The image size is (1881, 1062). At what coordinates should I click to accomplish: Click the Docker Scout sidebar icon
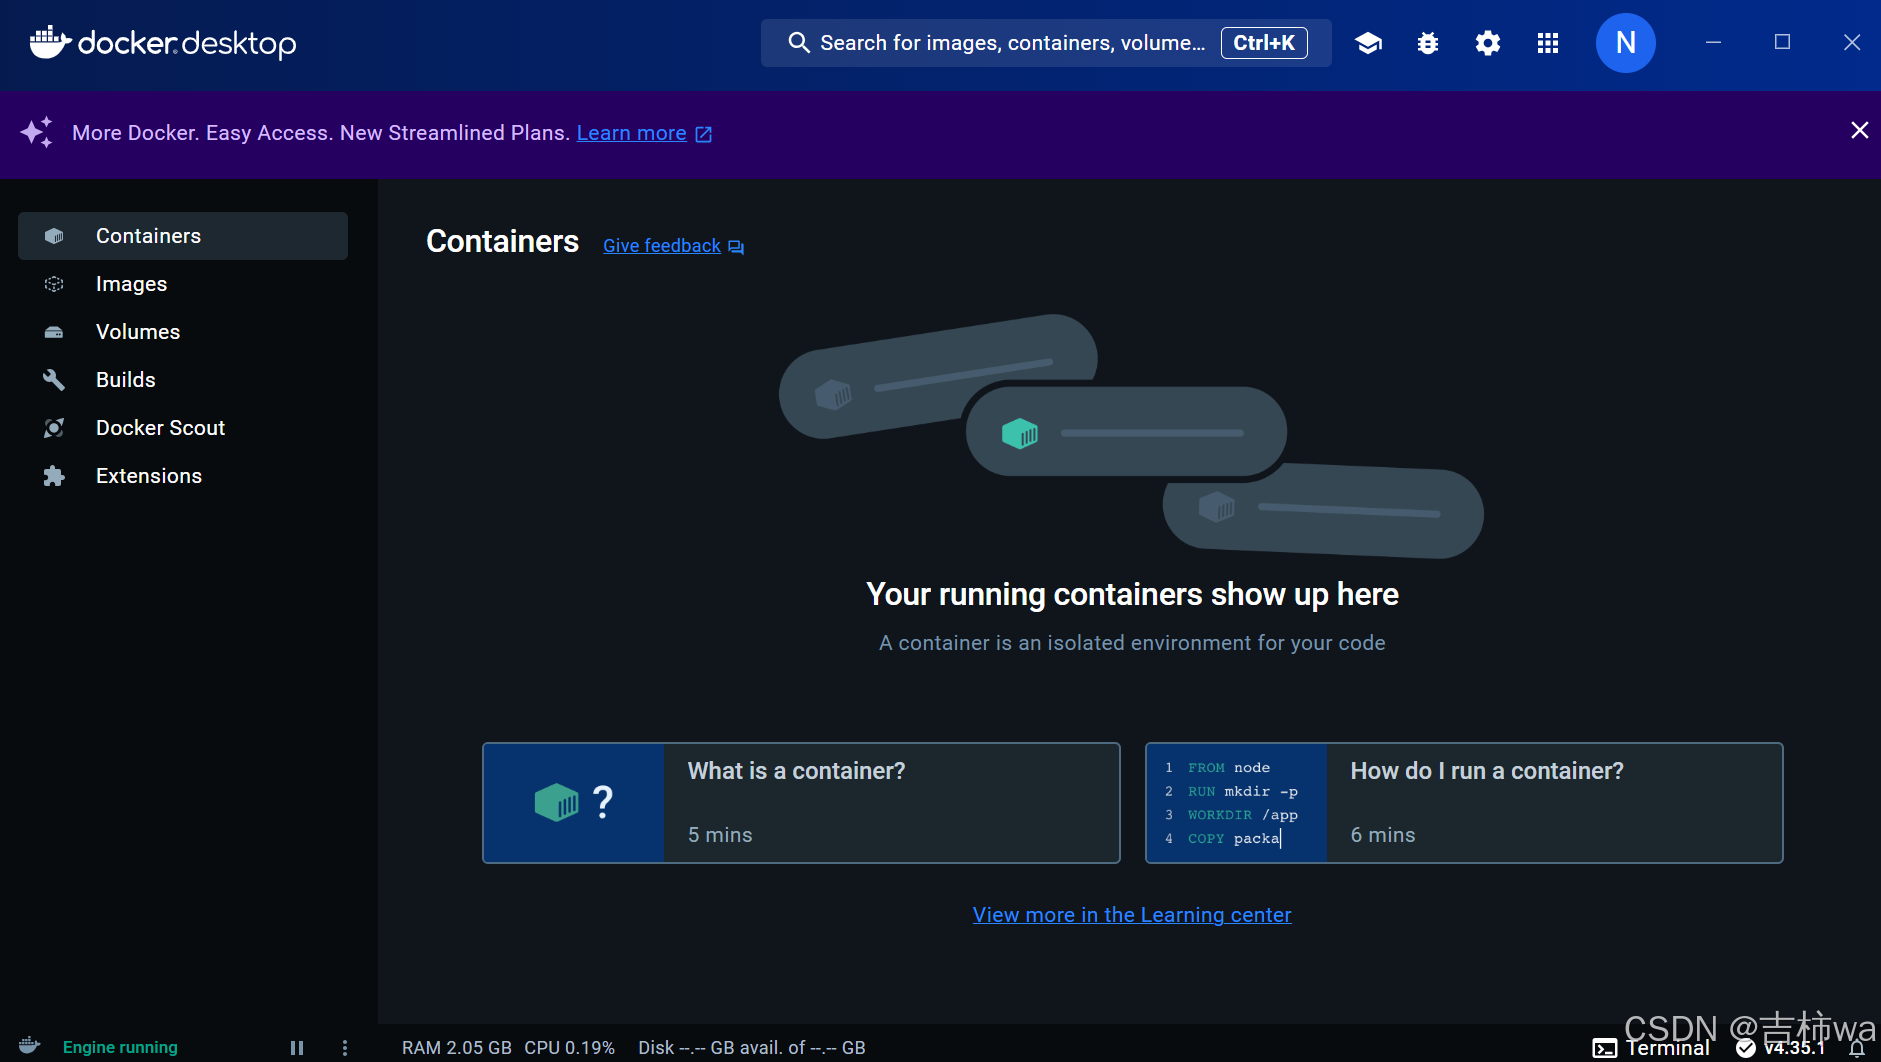pos(54,428)
